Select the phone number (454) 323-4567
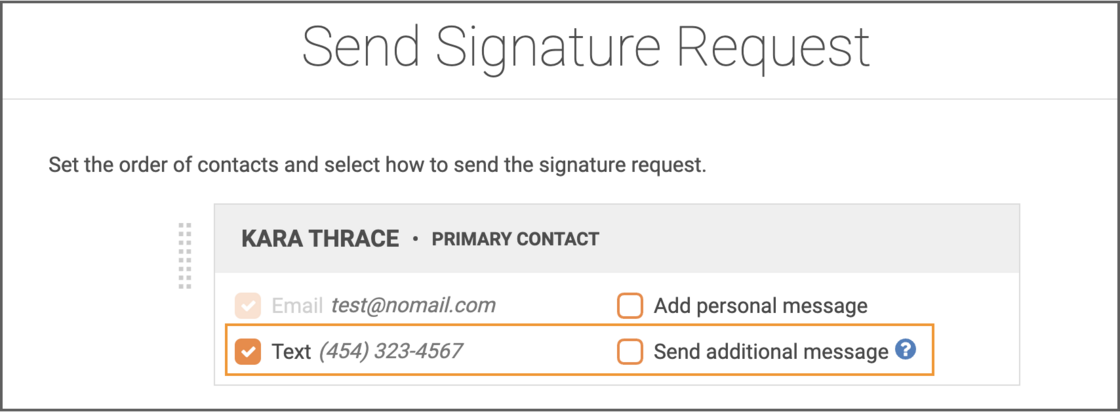The height and width of the screenshot is (412, 1120). coord(391,351)
